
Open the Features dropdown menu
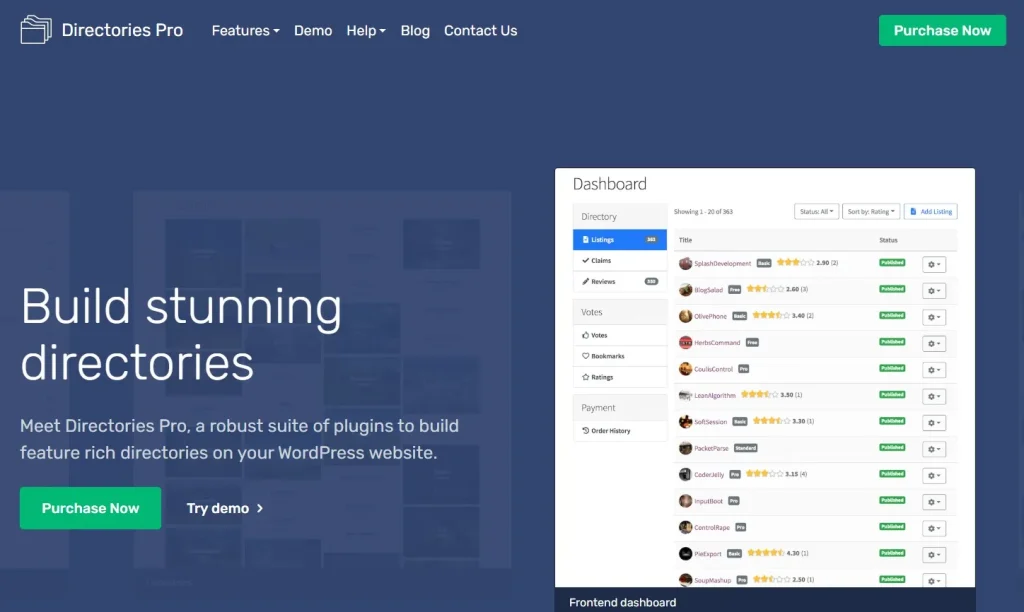[245, 31]
